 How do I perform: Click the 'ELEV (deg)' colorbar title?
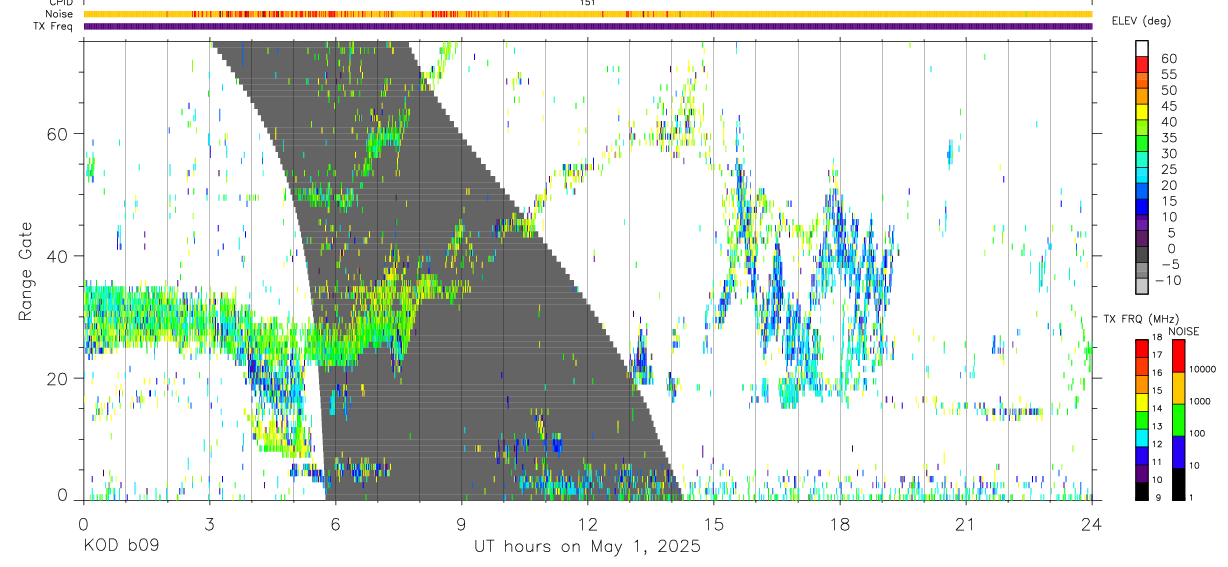[x=1141, y=21]
